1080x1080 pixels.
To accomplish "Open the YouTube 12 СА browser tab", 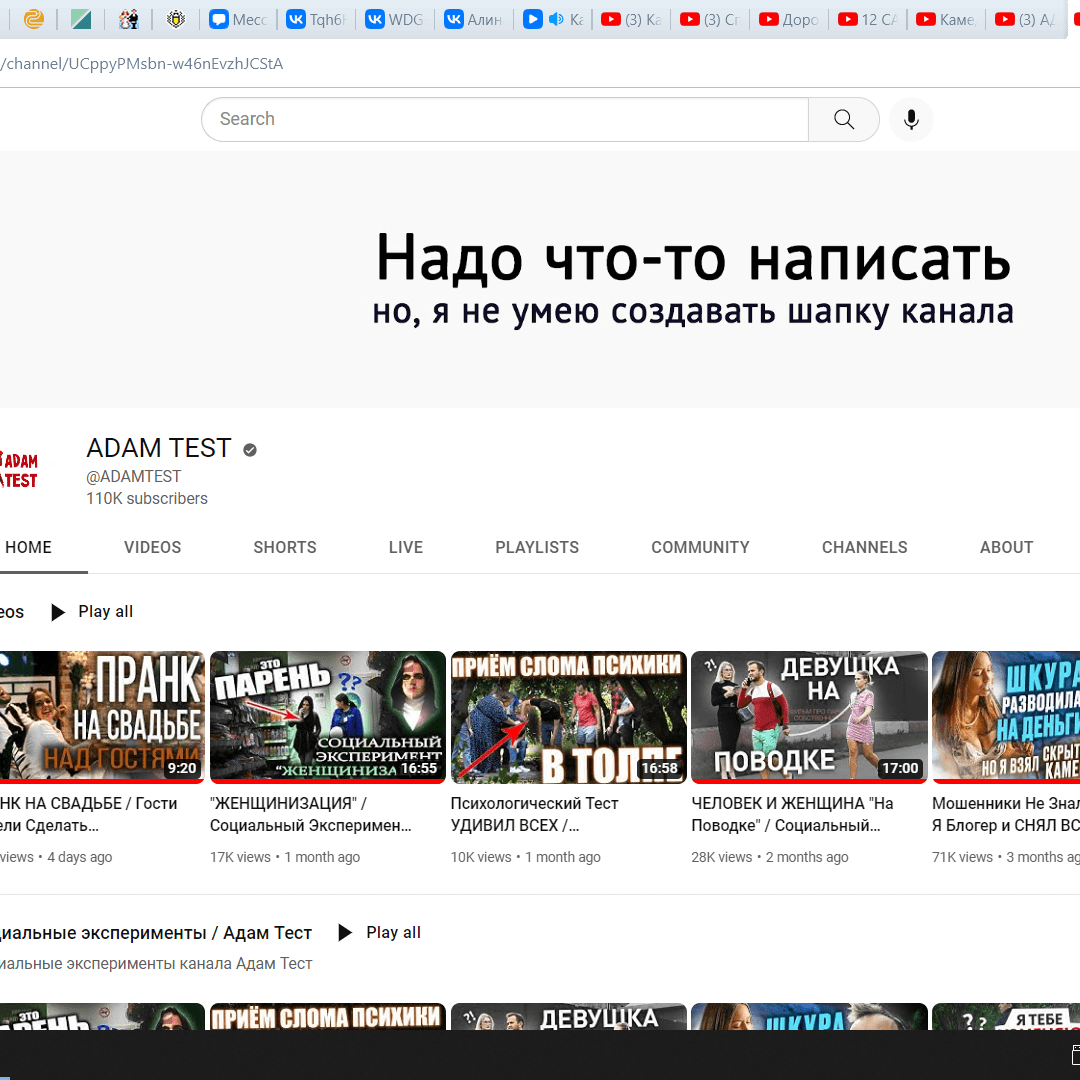I will pyautogui.click(x=868, y=19).
